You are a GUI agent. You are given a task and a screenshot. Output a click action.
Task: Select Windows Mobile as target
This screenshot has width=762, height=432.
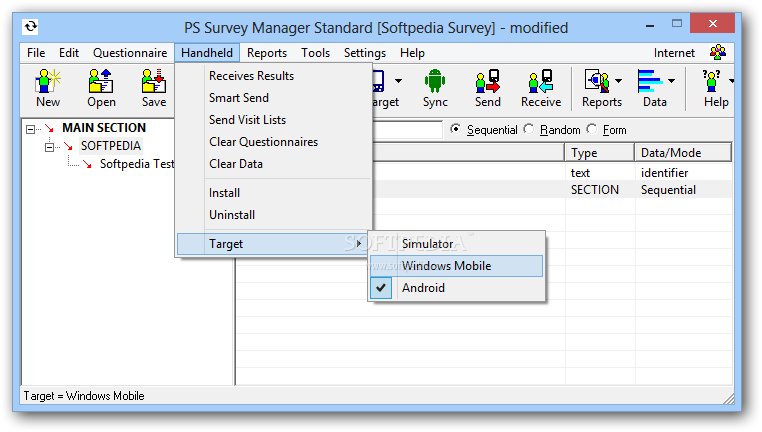pyautogui.click(x=456, y=266)
